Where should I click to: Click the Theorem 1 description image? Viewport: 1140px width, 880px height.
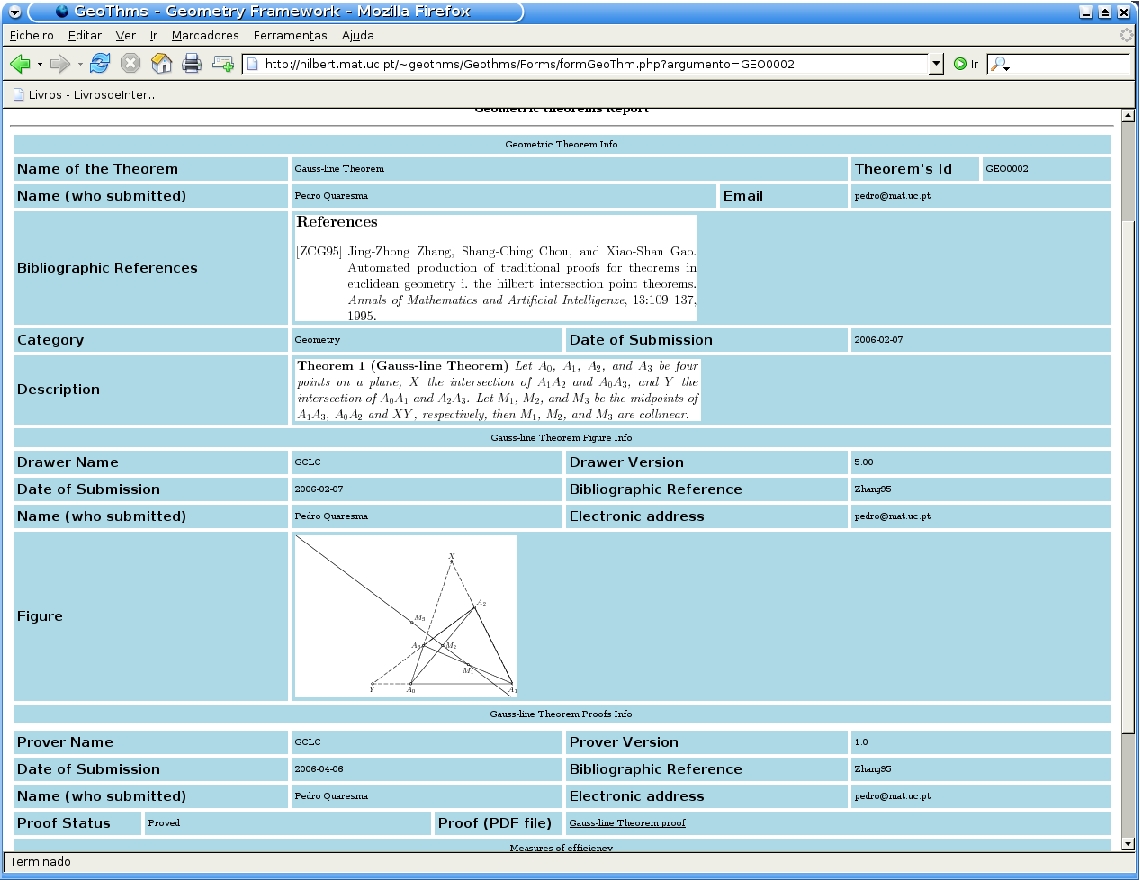click(x=497, y=389)
